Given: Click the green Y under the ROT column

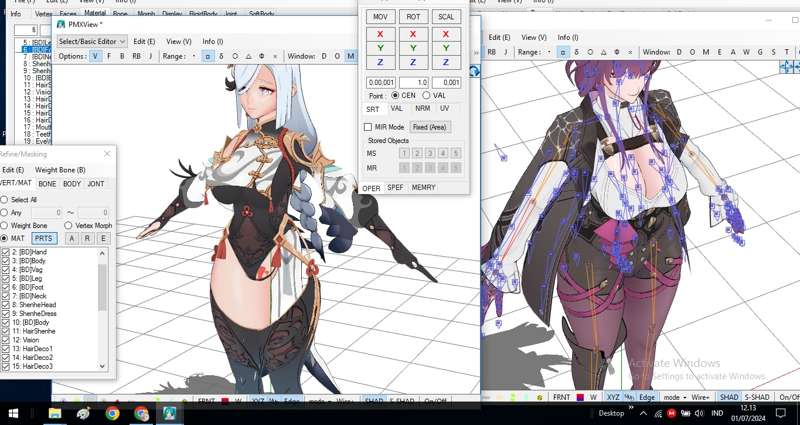Looking at the screenshot, I should point(413,48).
